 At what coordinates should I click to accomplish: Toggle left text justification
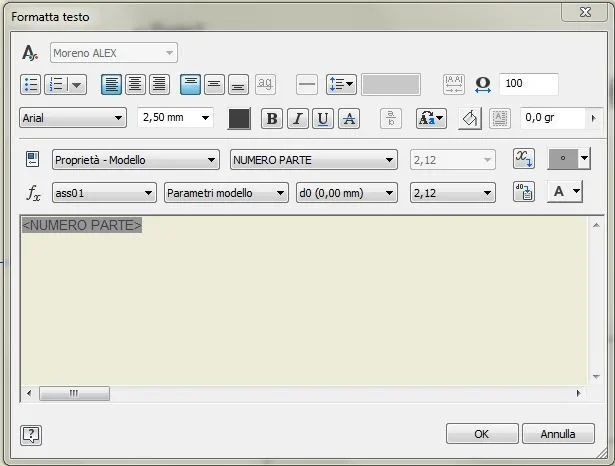pos(111,84)
